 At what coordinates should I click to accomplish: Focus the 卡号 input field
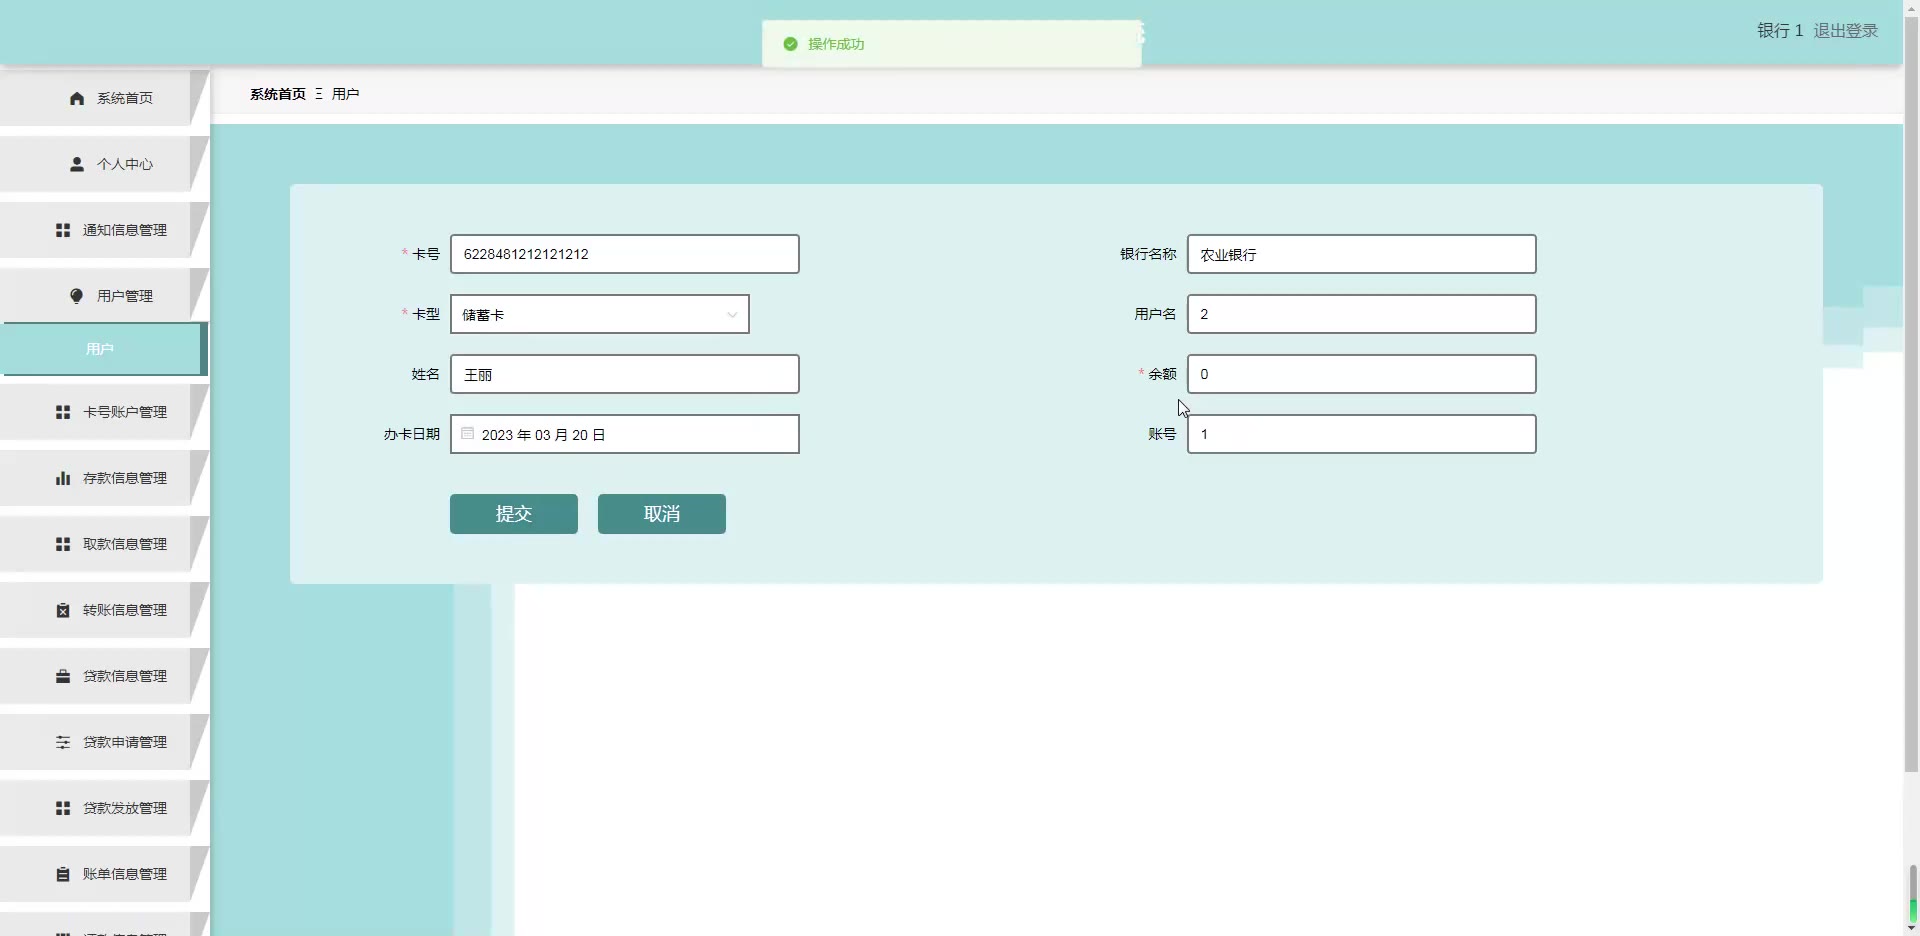(x=625, y=254)
